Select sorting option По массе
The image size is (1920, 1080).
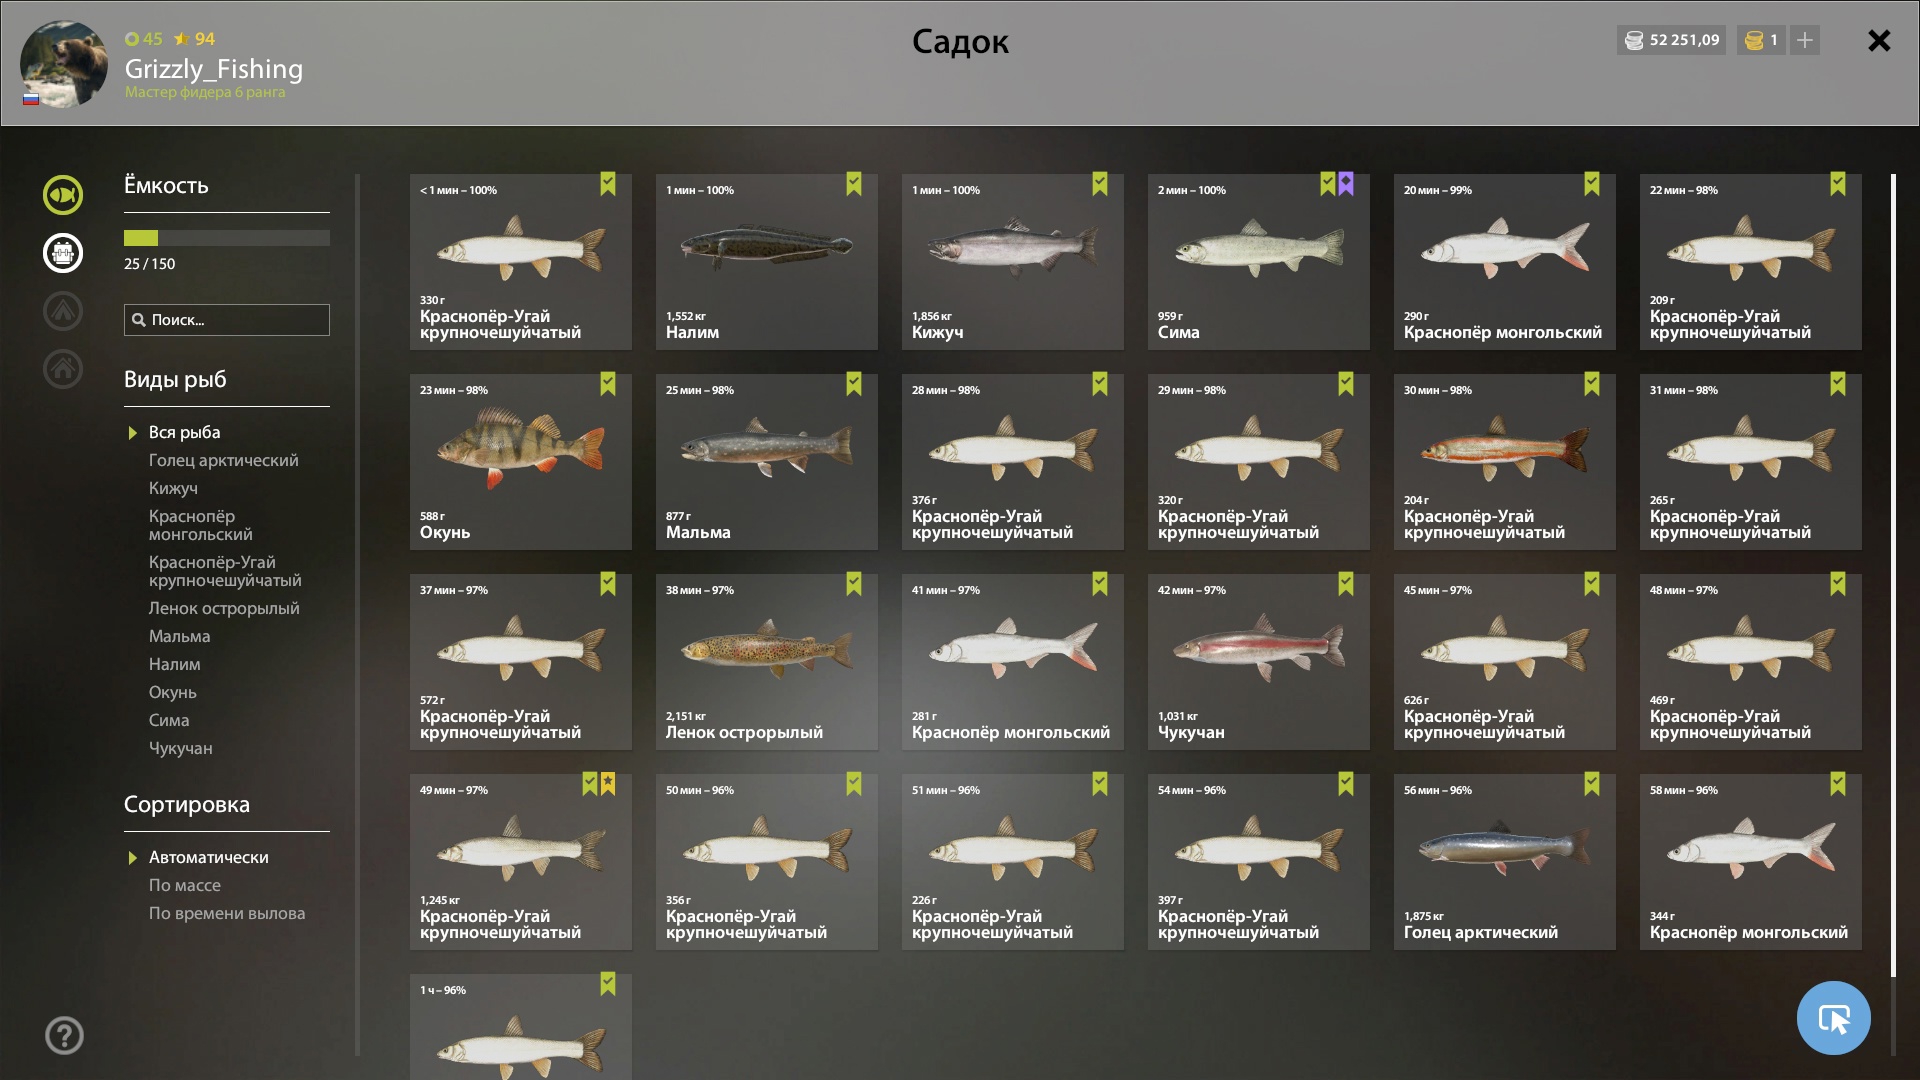coord(185,885)
